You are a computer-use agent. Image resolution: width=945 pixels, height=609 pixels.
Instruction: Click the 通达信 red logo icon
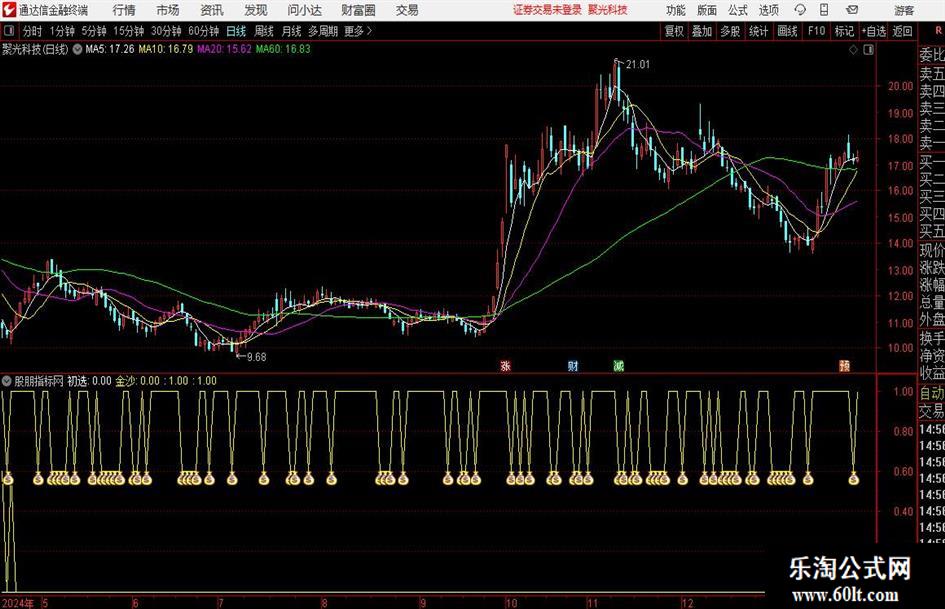pyautogui.click(x=9, y=10)
